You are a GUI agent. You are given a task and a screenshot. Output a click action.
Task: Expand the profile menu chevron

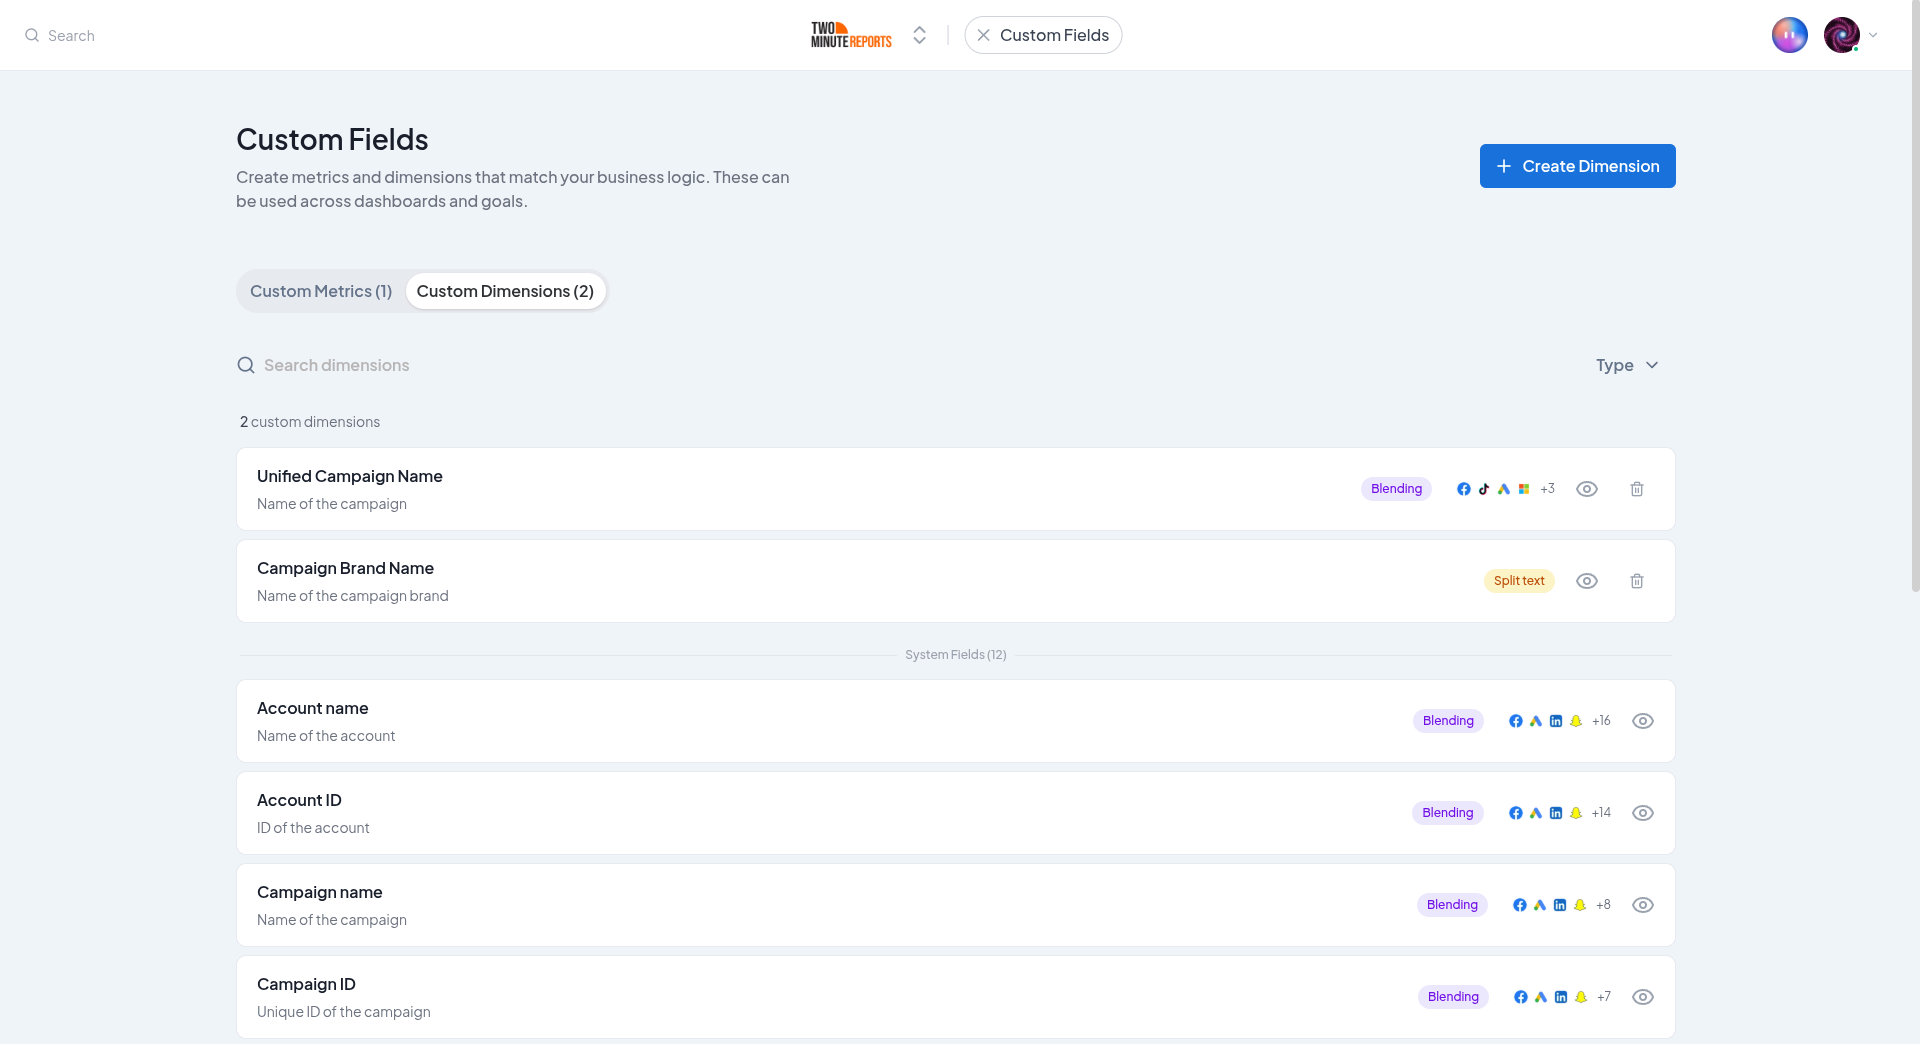pyautogui.click(x=1873, y=35)
